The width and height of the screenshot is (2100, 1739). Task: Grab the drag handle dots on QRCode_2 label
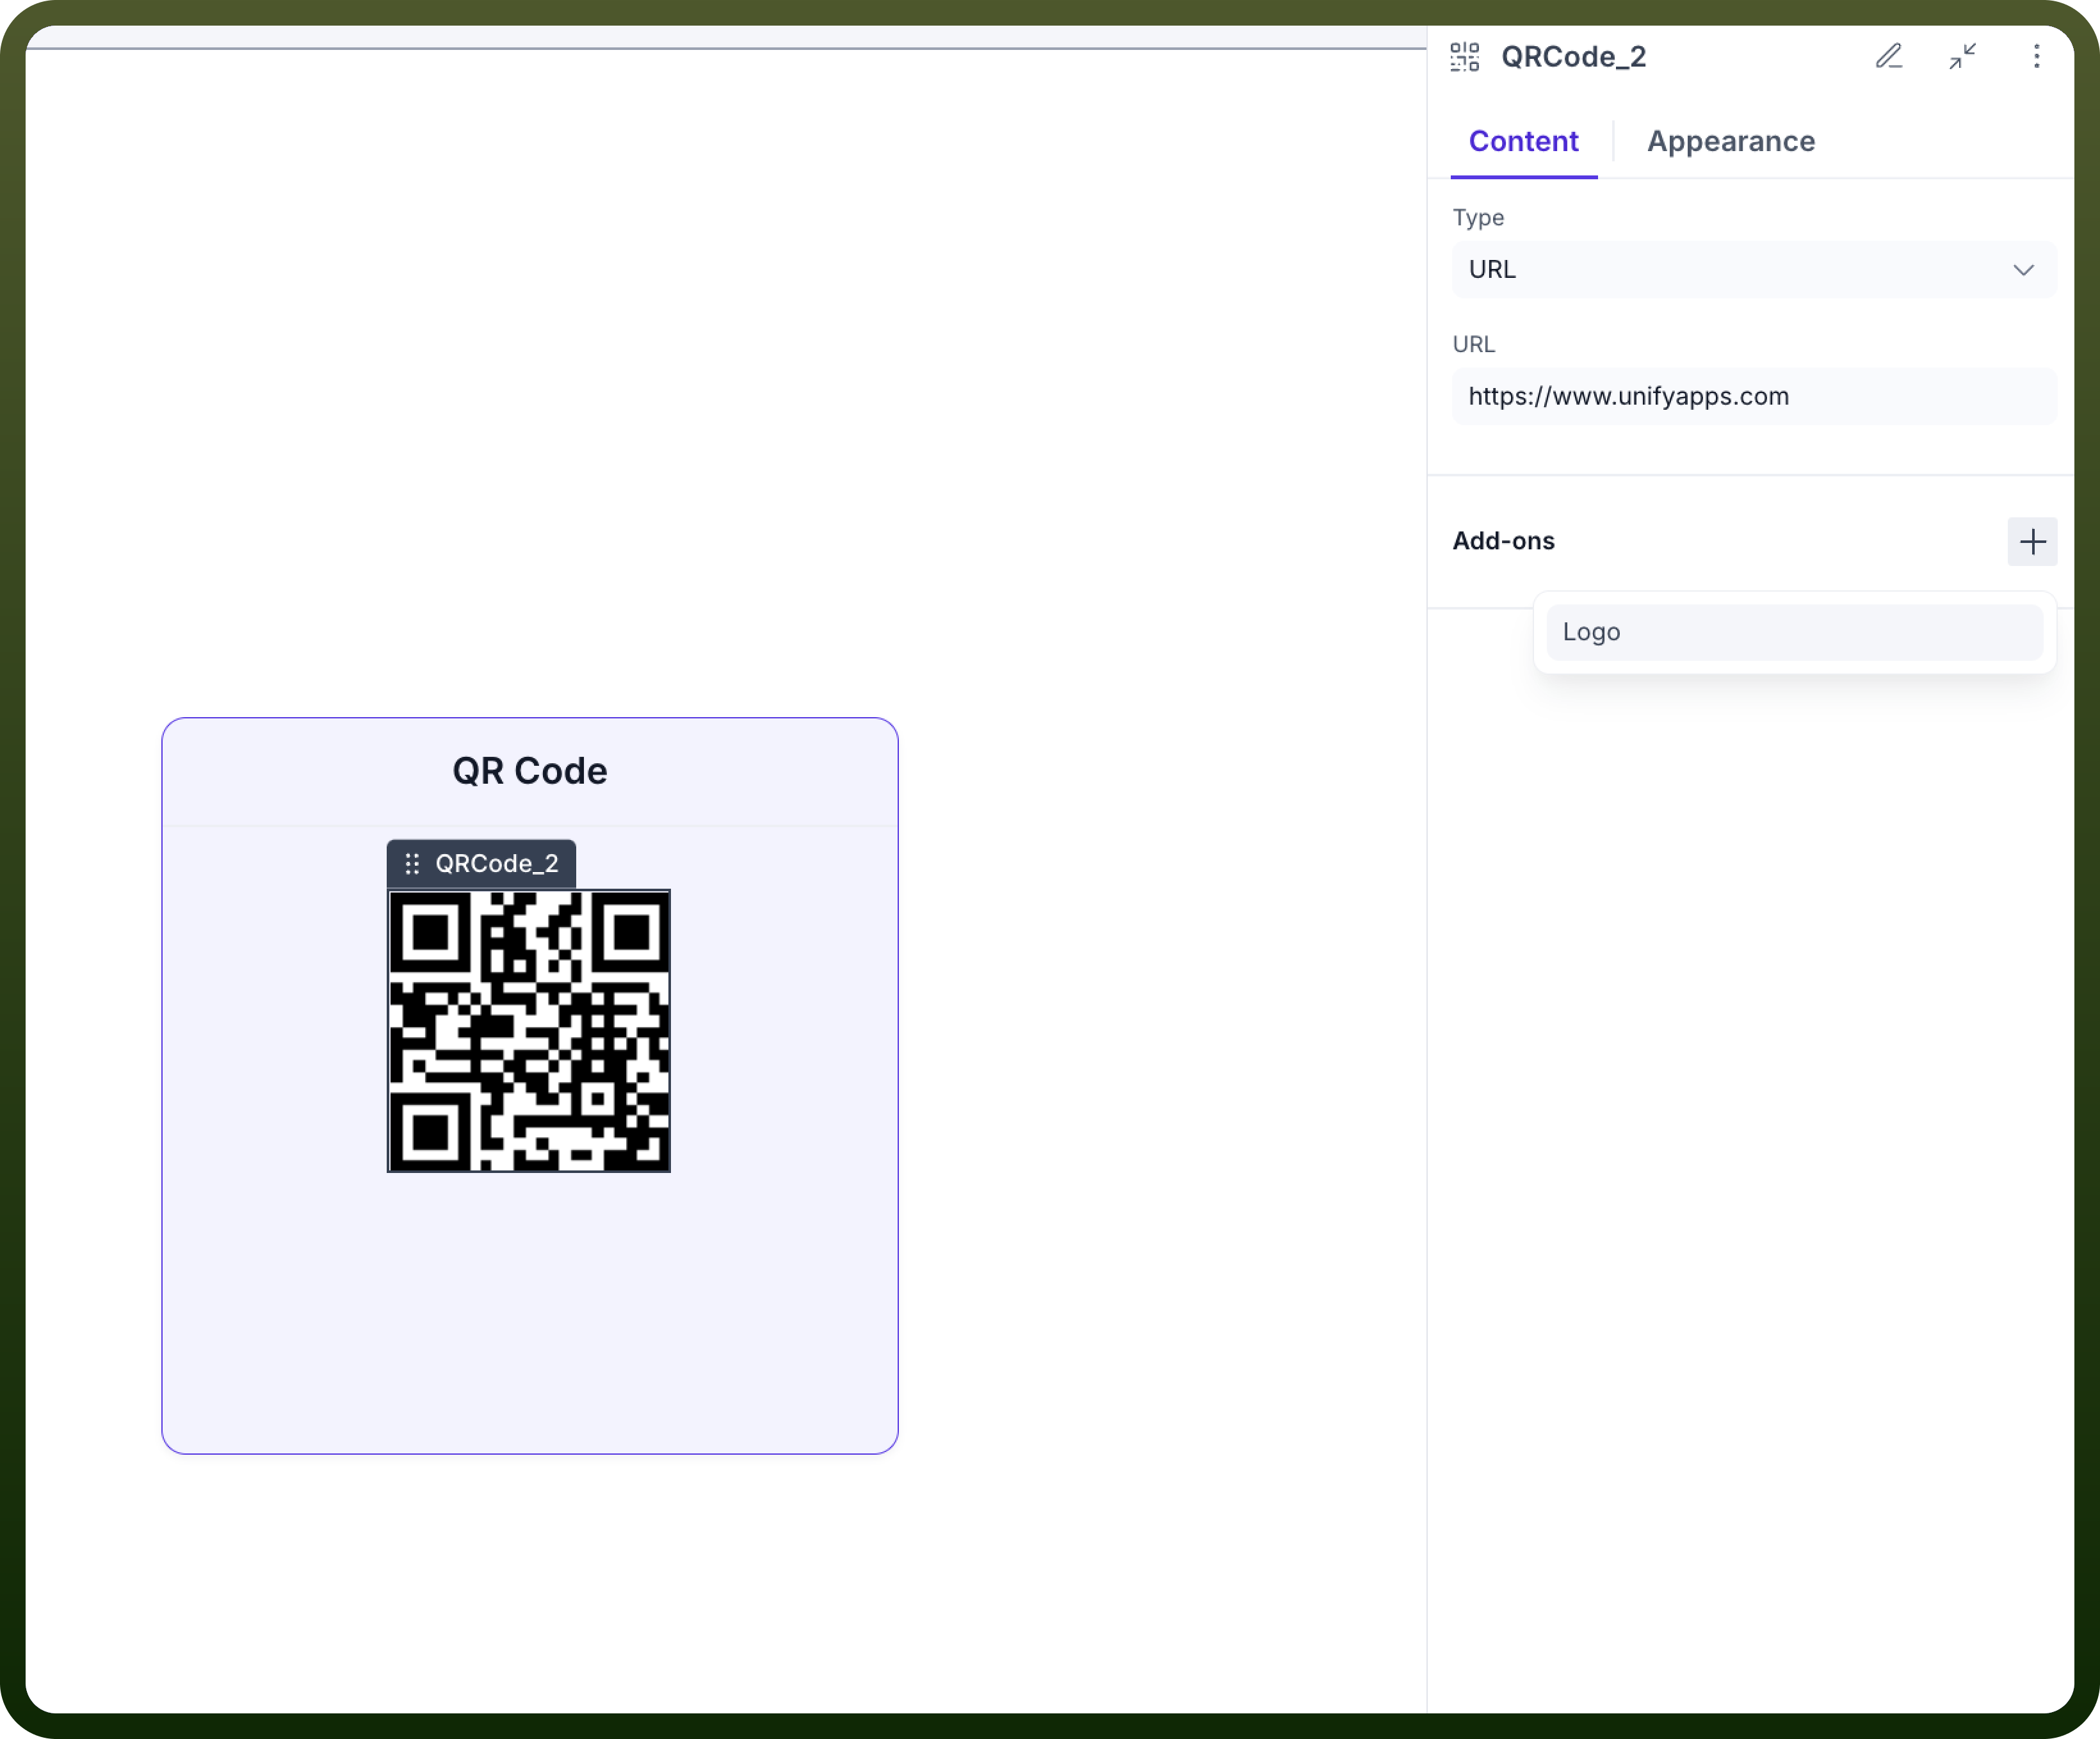pyautogui.click(x=412, y=864)
